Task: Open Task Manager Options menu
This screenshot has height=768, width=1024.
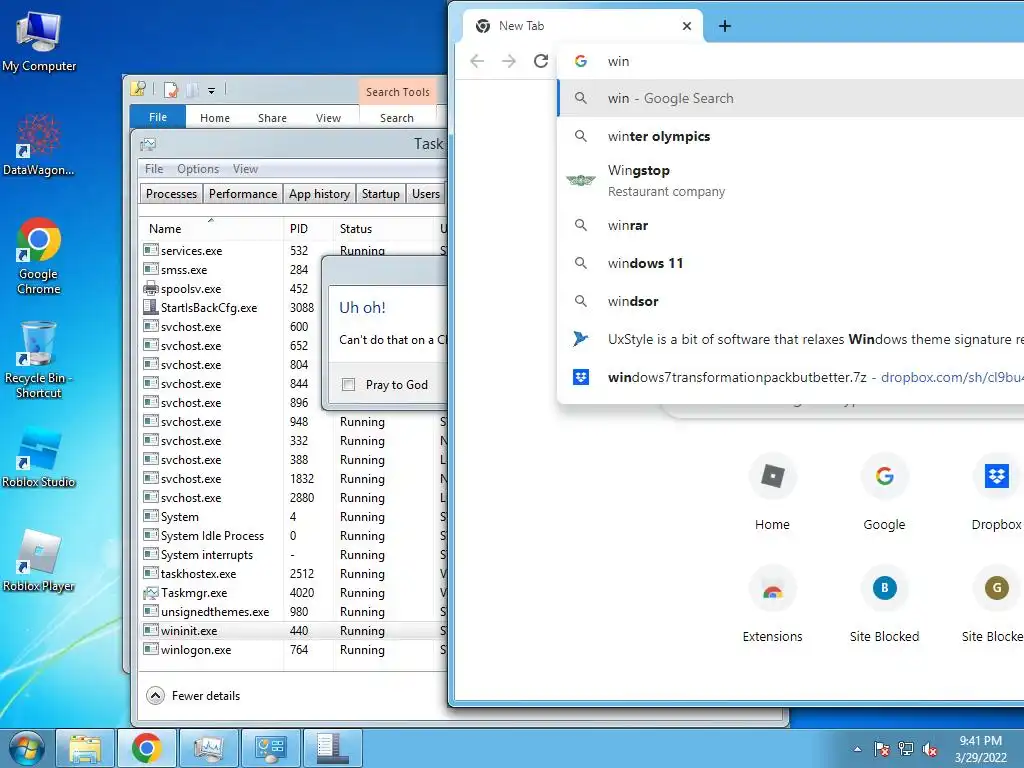Action: (x=198, y=168)
